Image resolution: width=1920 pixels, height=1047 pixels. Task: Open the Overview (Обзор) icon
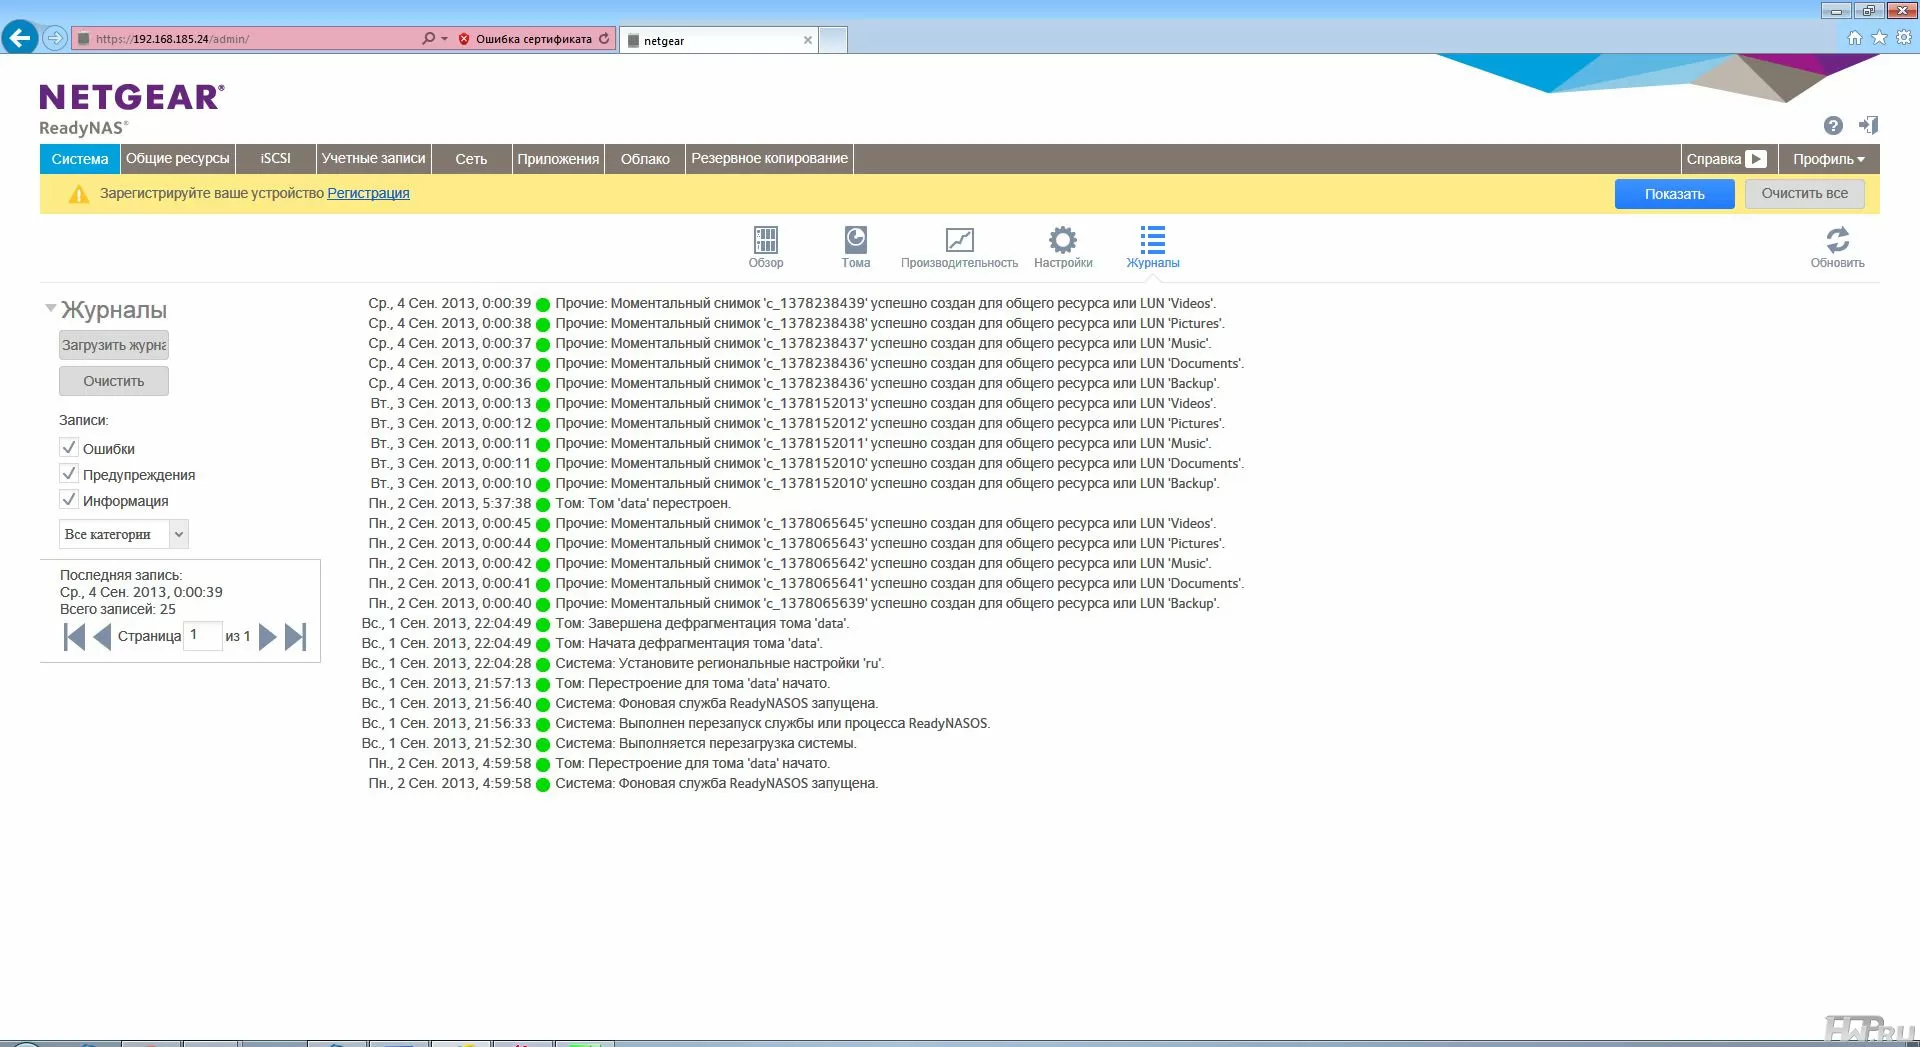(x=765, y=241)
